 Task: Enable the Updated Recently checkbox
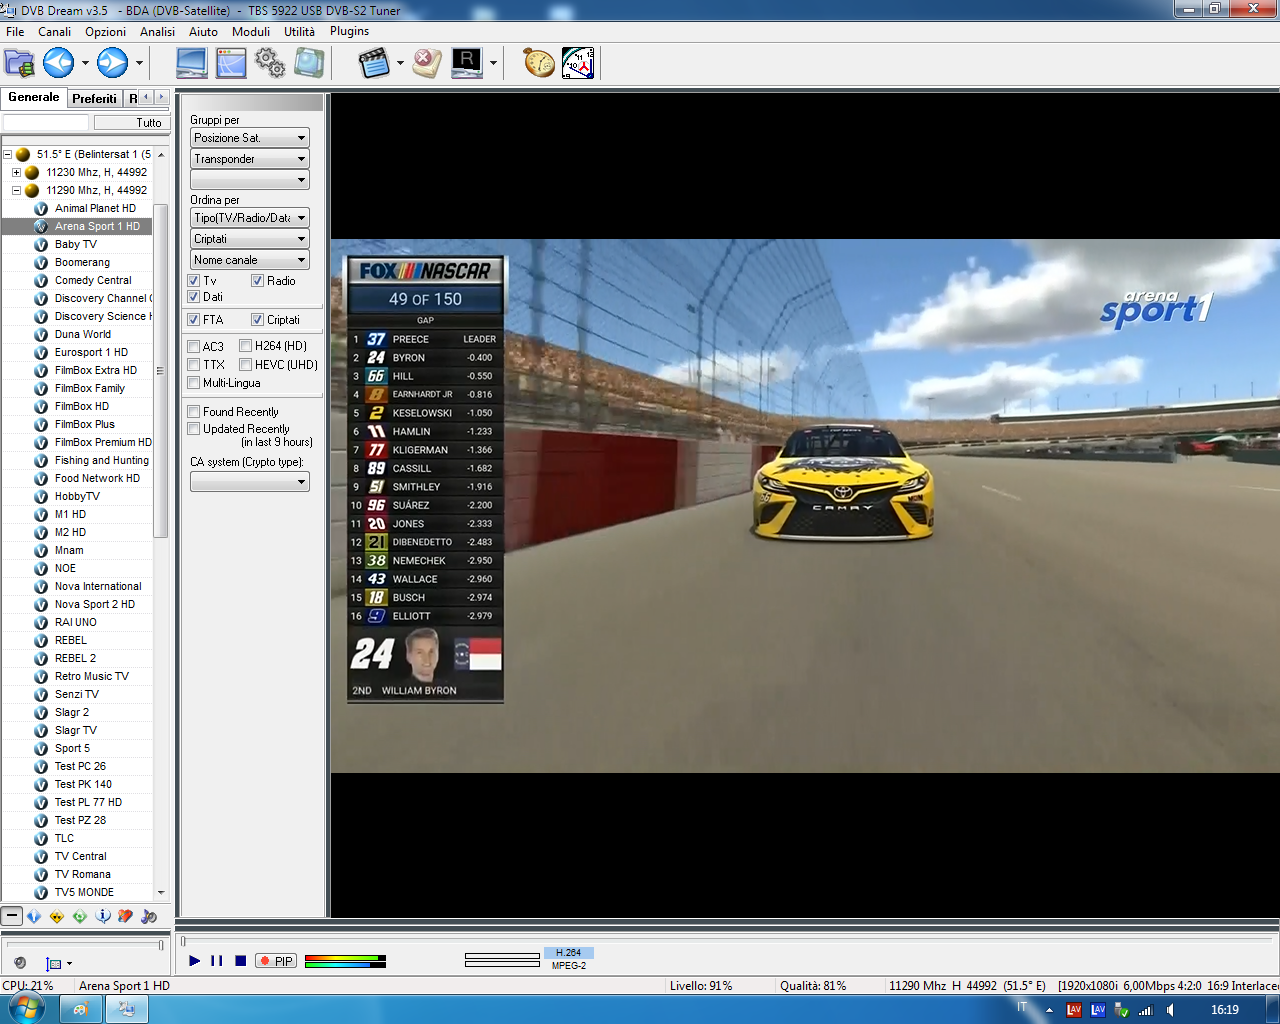[x=194, y=429]
